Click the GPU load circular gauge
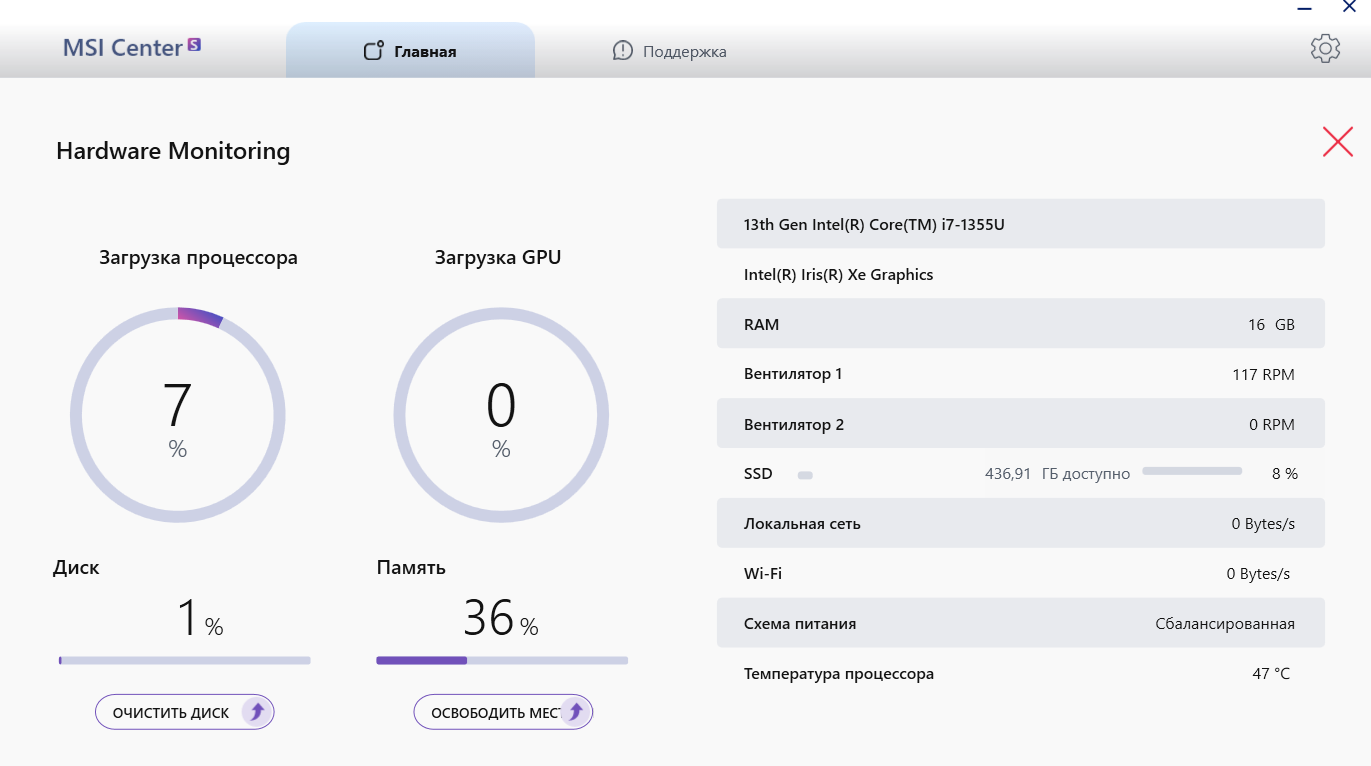Viewport: 1371px width, 766px height. [x=501, y=414]
